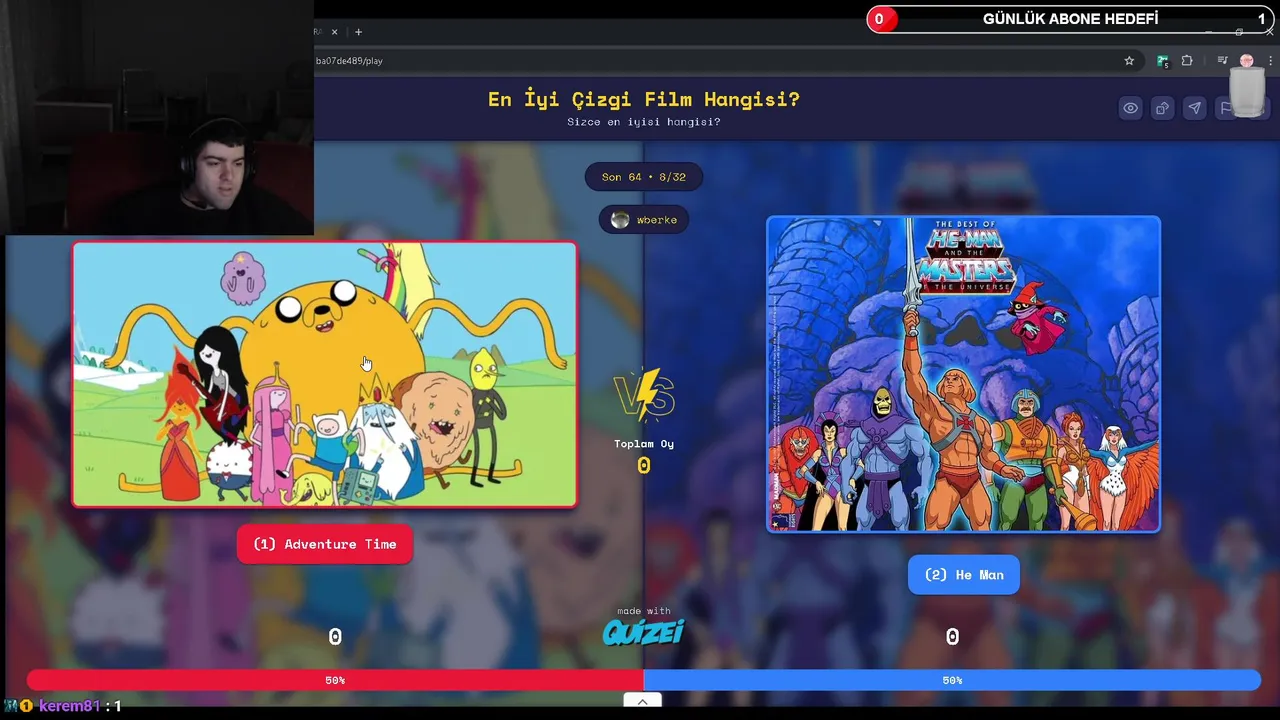Click the webcam overlay of the streamer

(x=157, y=118)
